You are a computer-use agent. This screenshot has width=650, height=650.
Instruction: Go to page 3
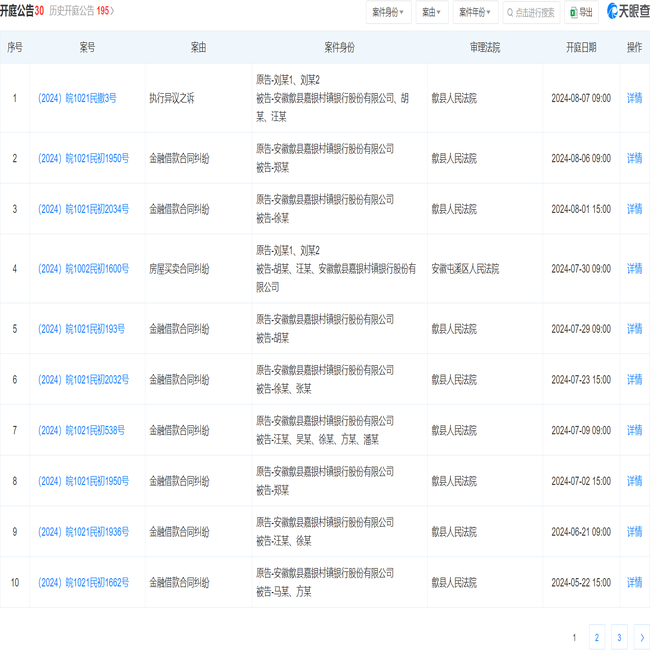(619, 638)
